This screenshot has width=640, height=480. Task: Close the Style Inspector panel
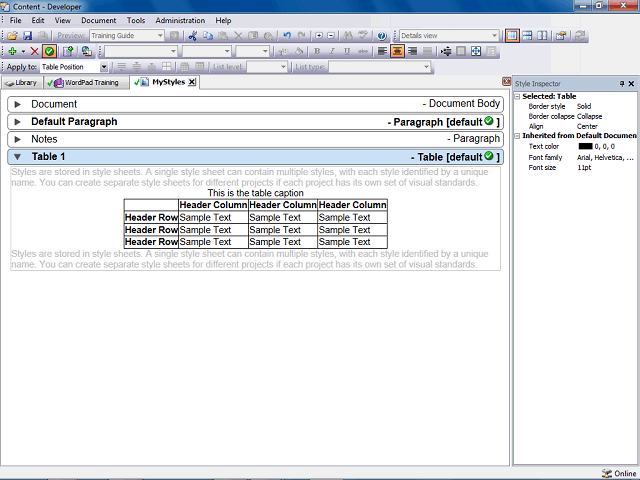(x=631, y=84)
